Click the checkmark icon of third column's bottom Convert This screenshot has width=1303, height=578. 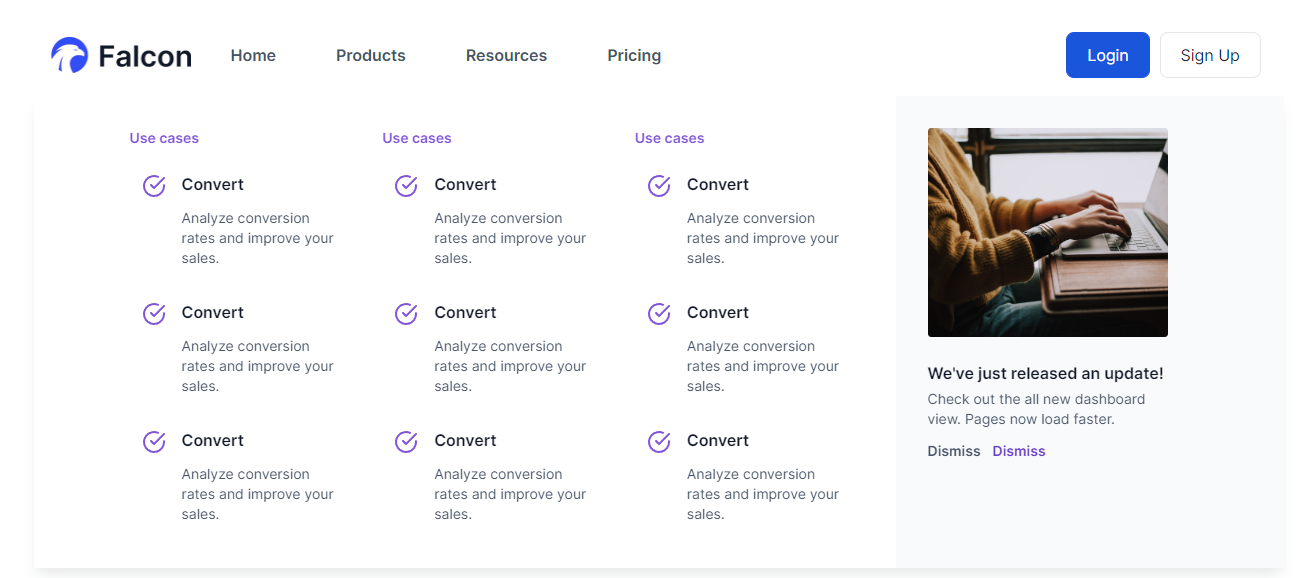coord(659,442)
